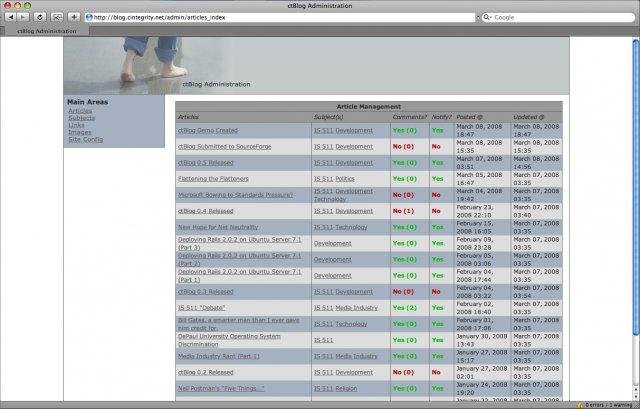The height and width of the screenshot is (409, 640).
Task: Click the errors and warning status text
Action: tap(608, 405)
